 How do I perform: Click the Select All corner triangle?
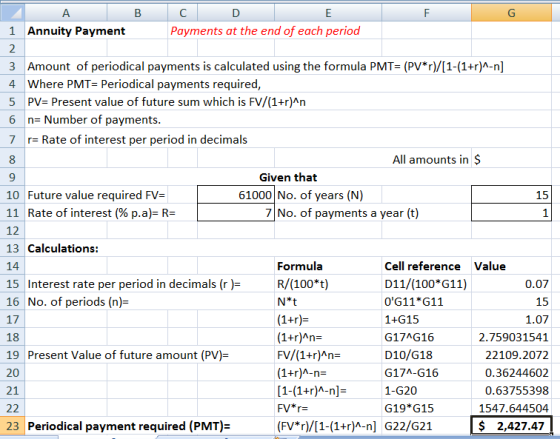click(x=12, y=13)
